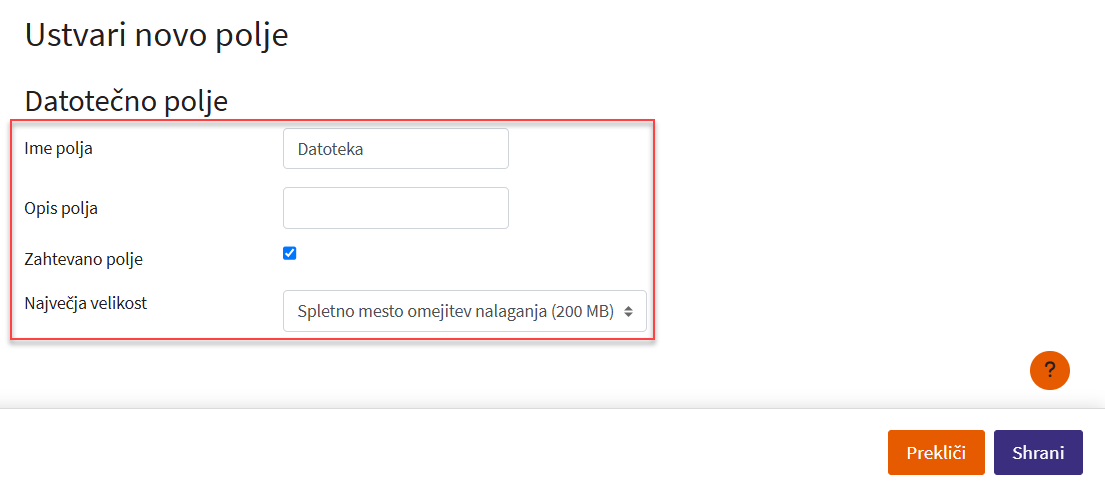Click the Opis polja label

pos(61,208)
